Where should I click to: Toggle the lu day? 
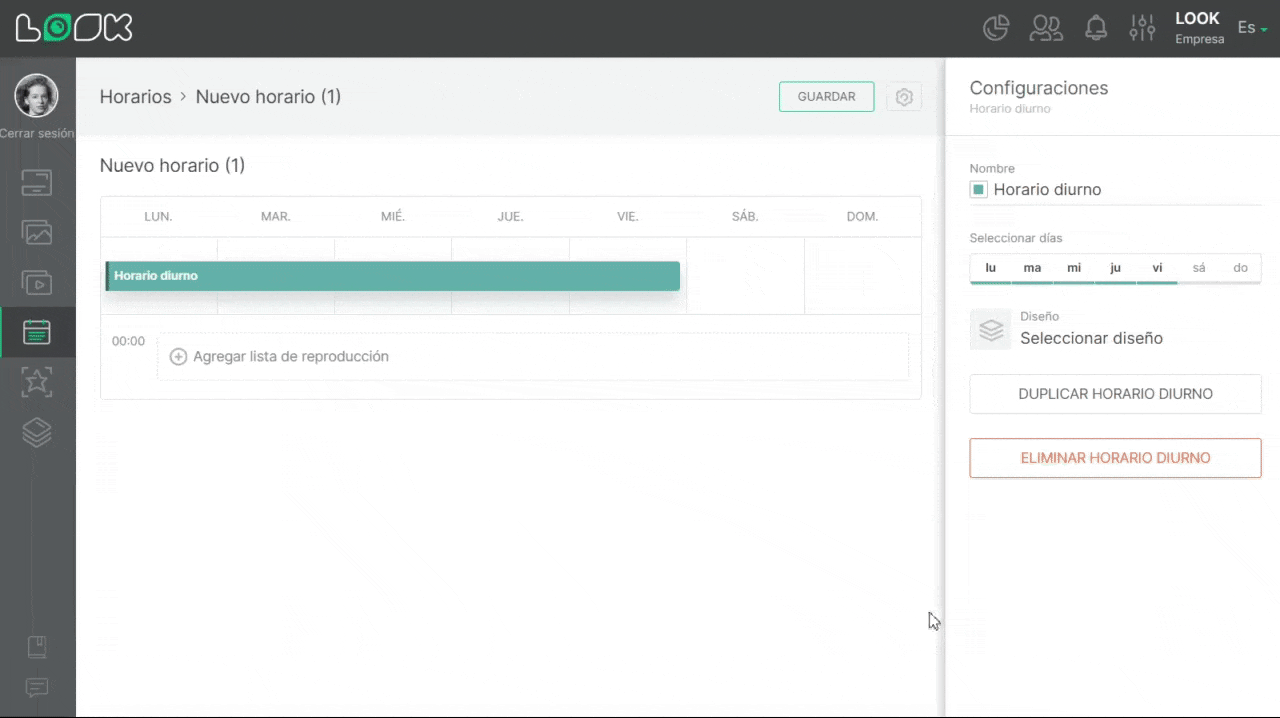point(991,268)
